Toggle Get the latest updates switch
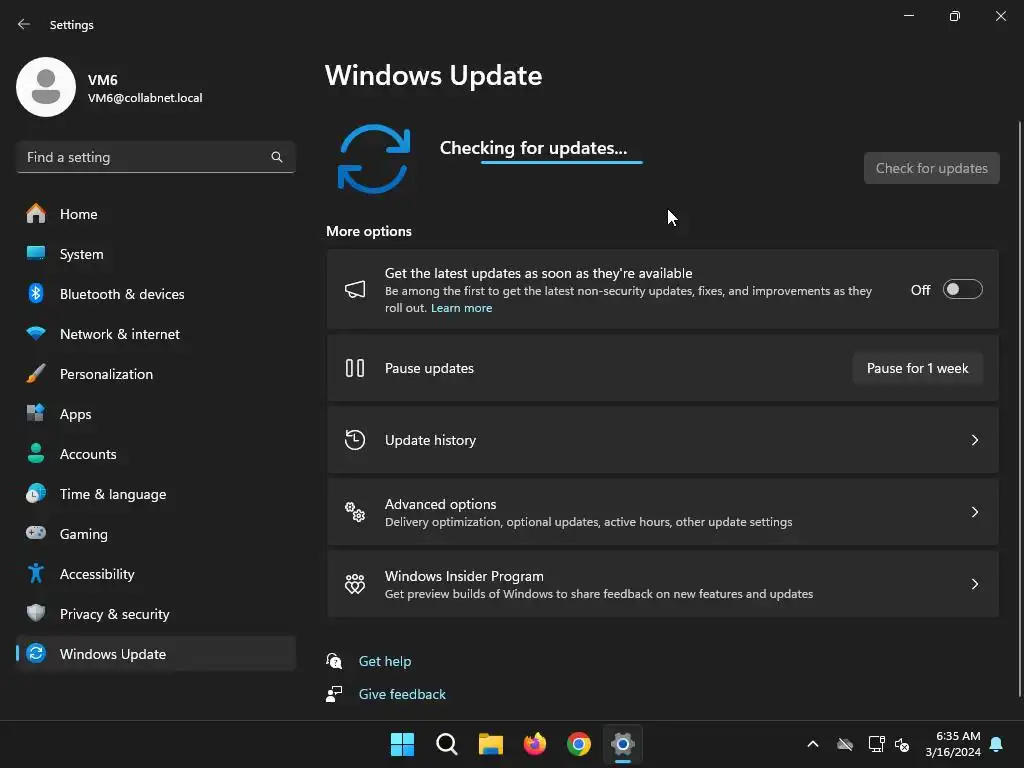This screenshot has width=1024, height=768. [x=963, y=289]
